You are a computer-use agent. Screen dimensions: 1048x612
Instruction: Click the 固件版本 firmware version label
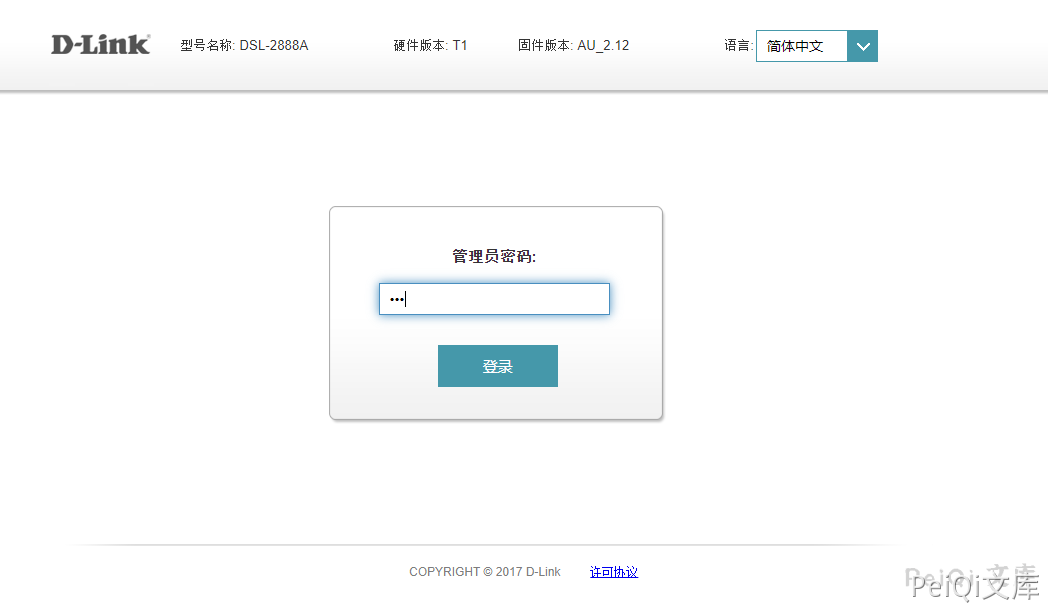[x=545, y=46]
